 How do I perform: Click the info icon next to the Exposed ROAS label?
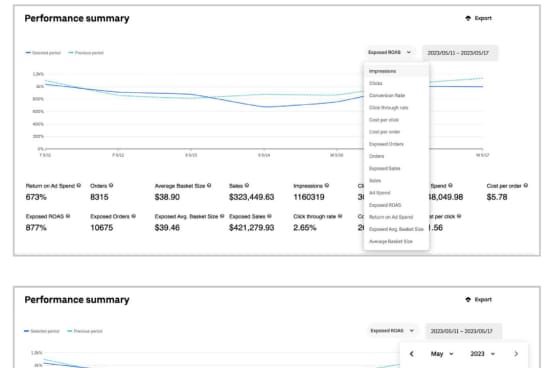click(x=68, y=216)
